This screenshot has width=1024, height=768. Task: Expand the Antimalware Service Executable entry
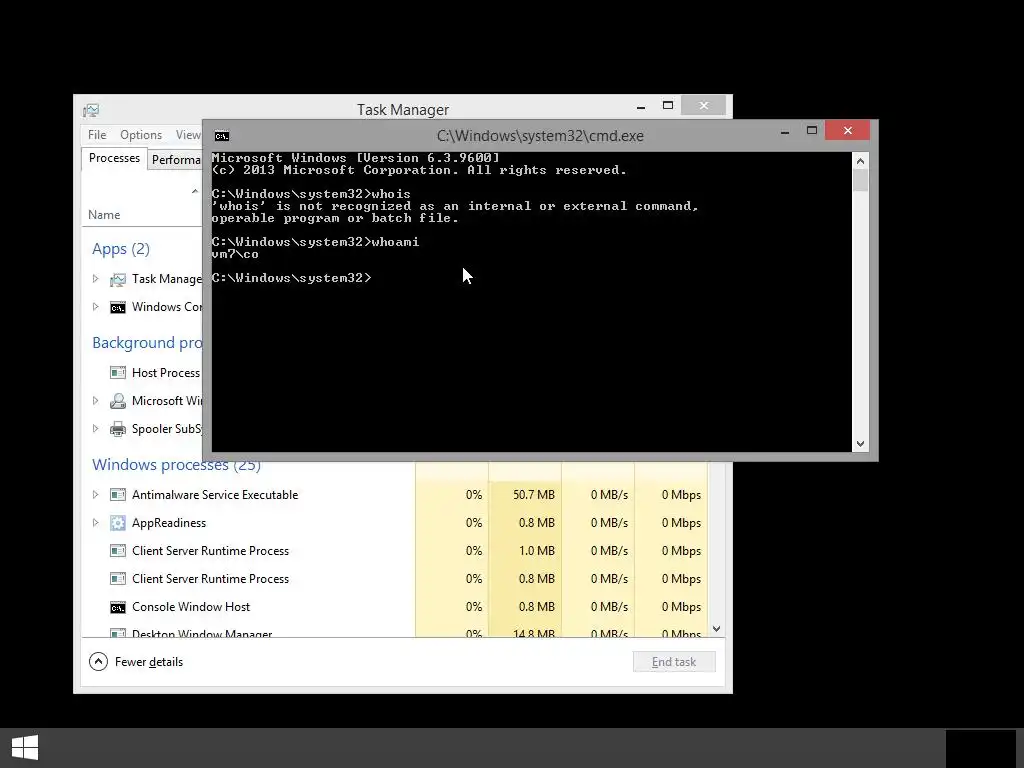95,494
